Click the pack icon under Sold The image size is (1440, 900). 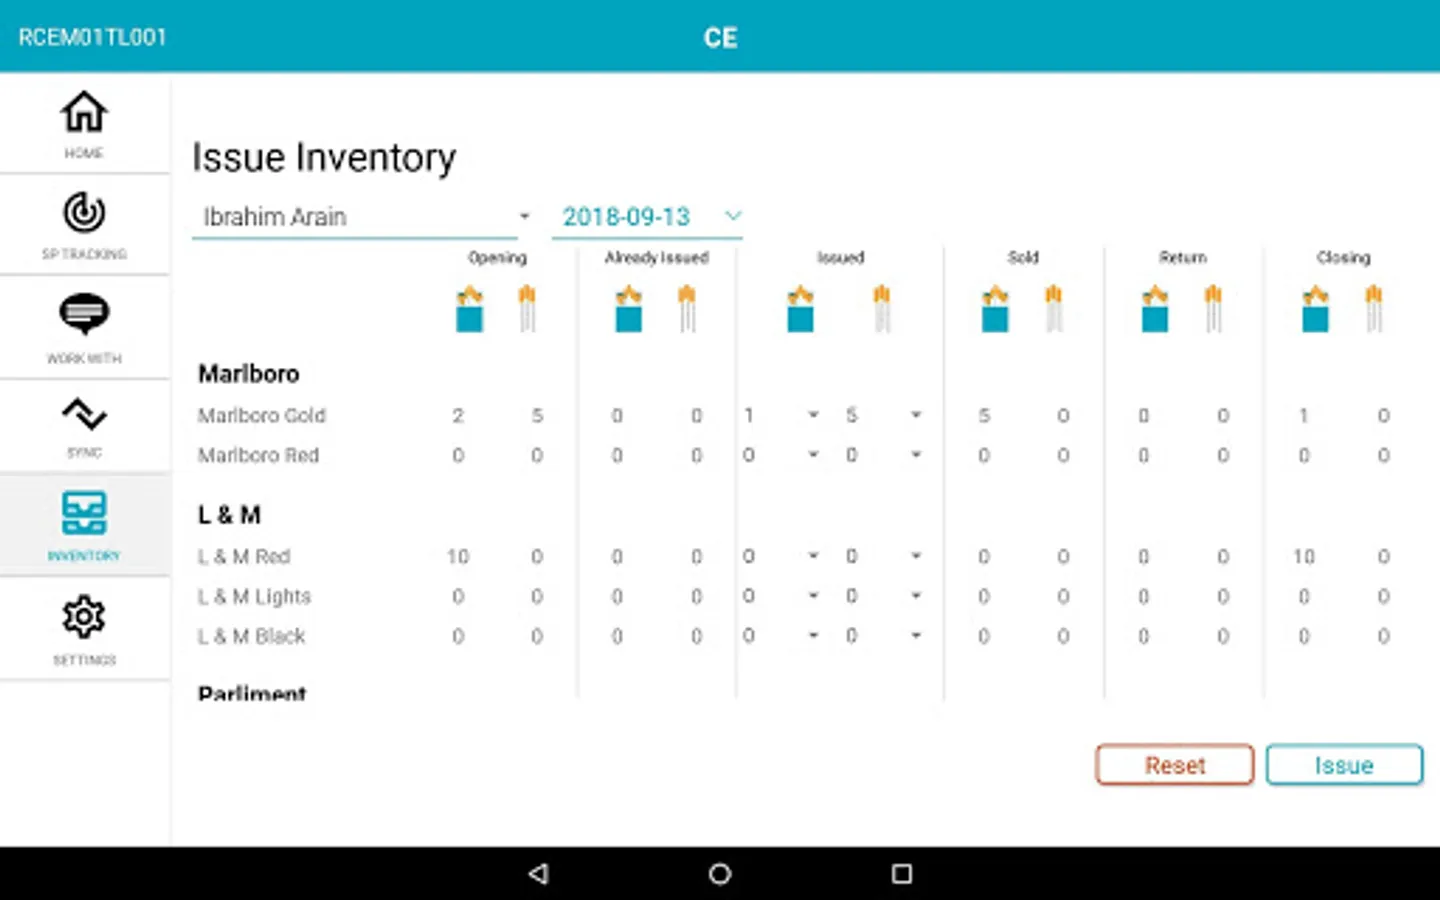[995, 309]
